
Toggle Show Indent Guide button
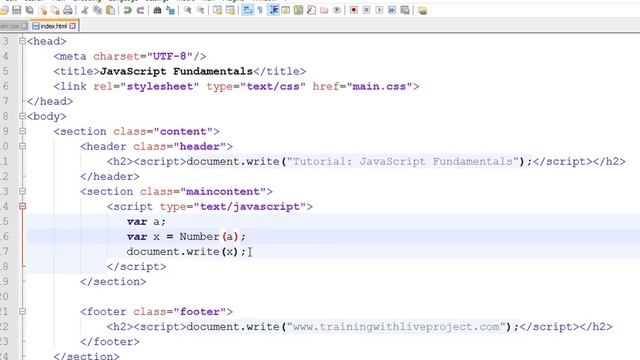[x=273, y=10]
